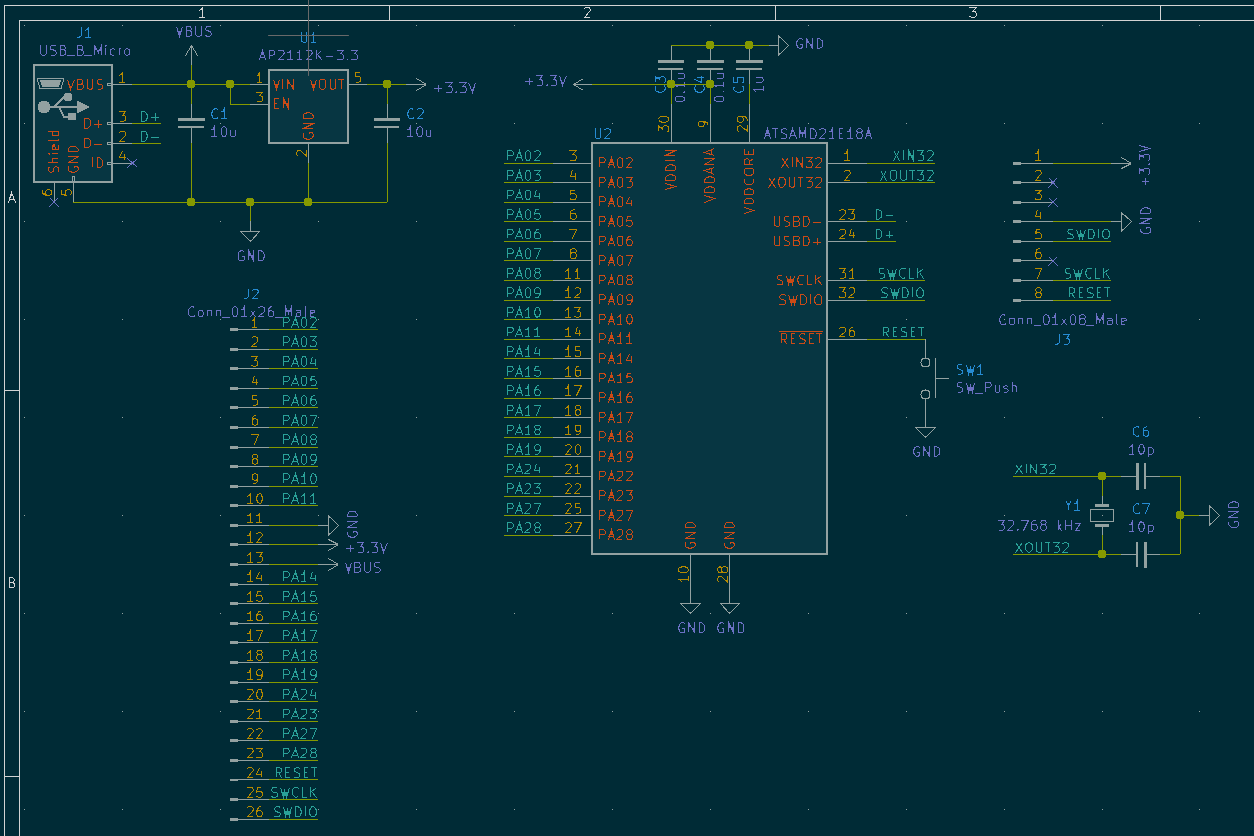Select RESET net label on J2 pin 24
Image resolution: width=1254 pixels, height=836 pixels.
[296, 773]
